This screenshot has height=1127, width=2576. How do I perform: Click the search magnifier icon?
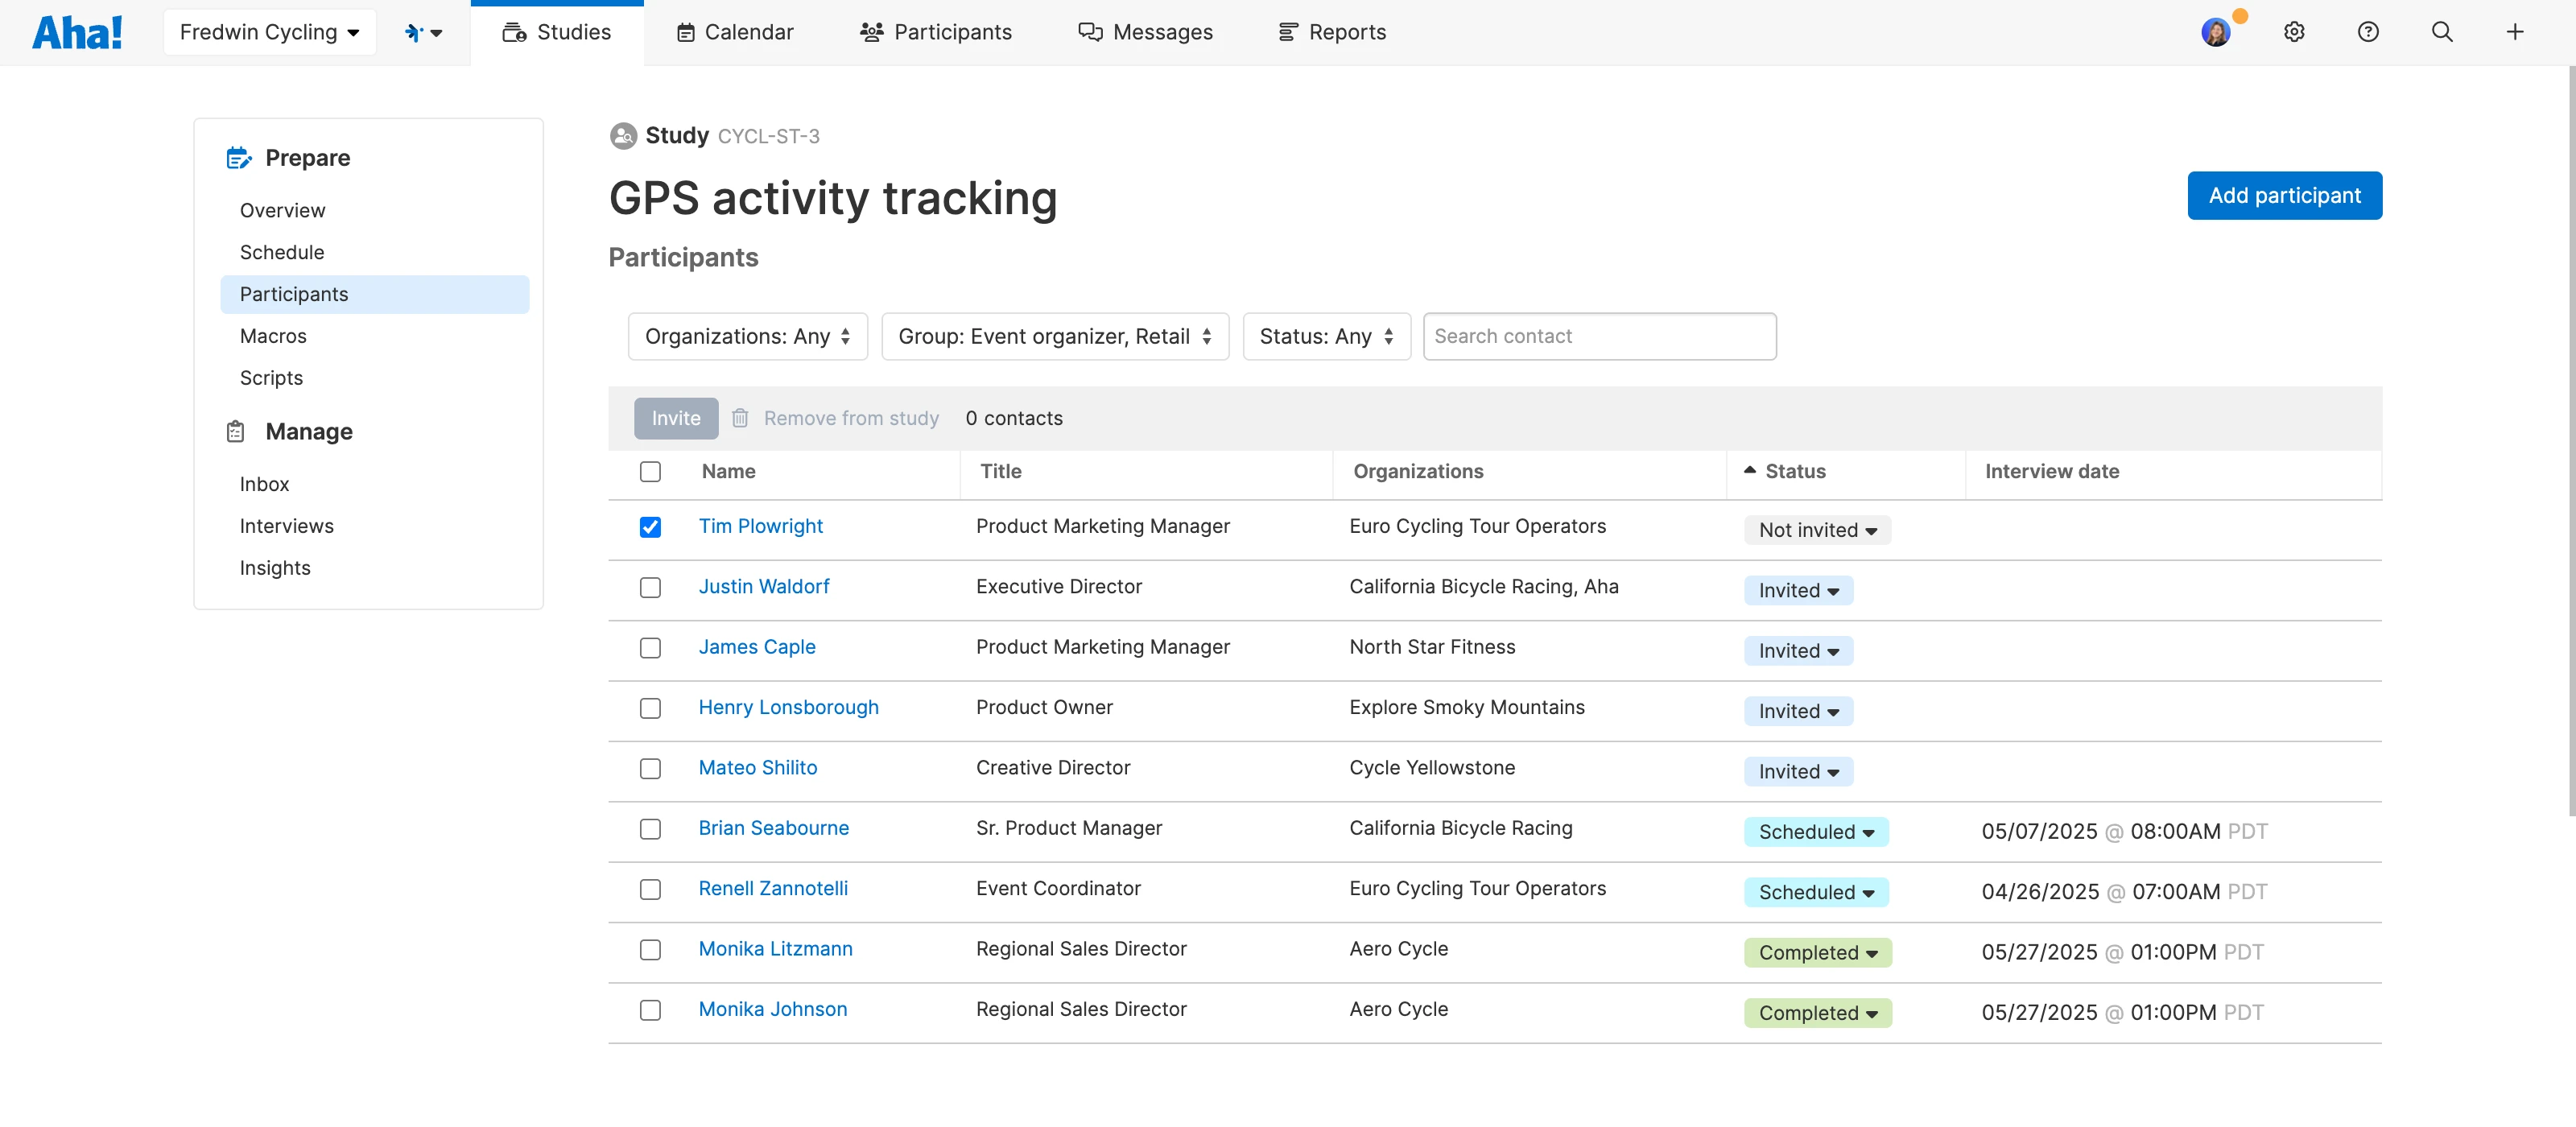(2441, 32)
